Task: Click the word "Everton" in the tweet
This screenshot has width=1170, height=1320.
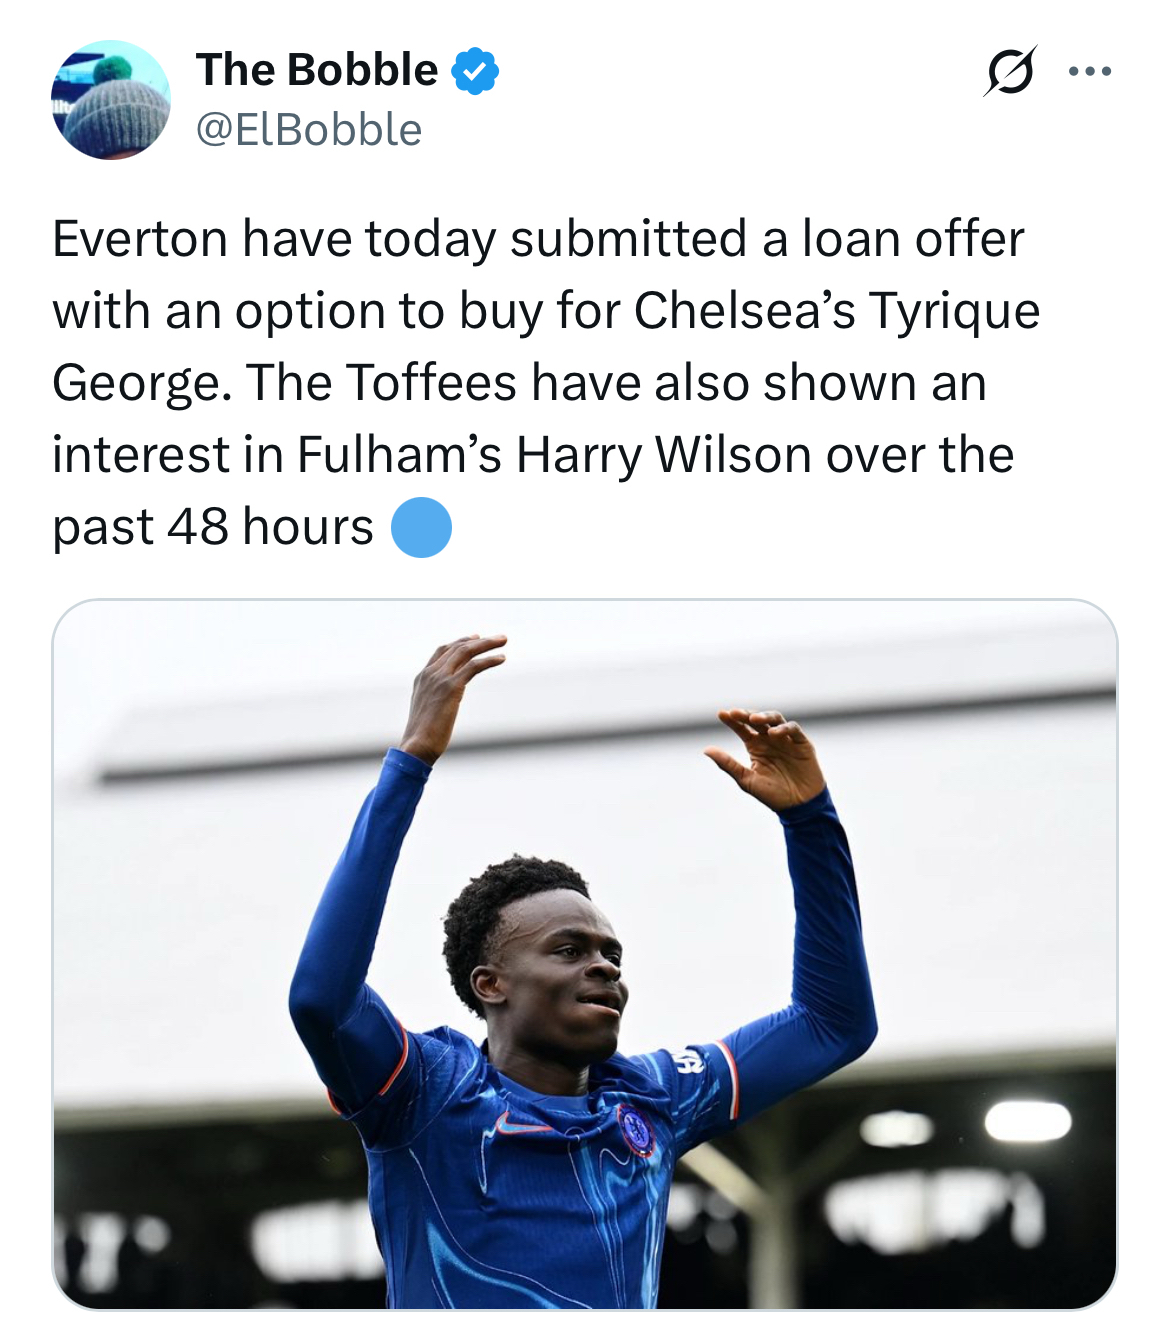Action: click(x=140, y=240)
